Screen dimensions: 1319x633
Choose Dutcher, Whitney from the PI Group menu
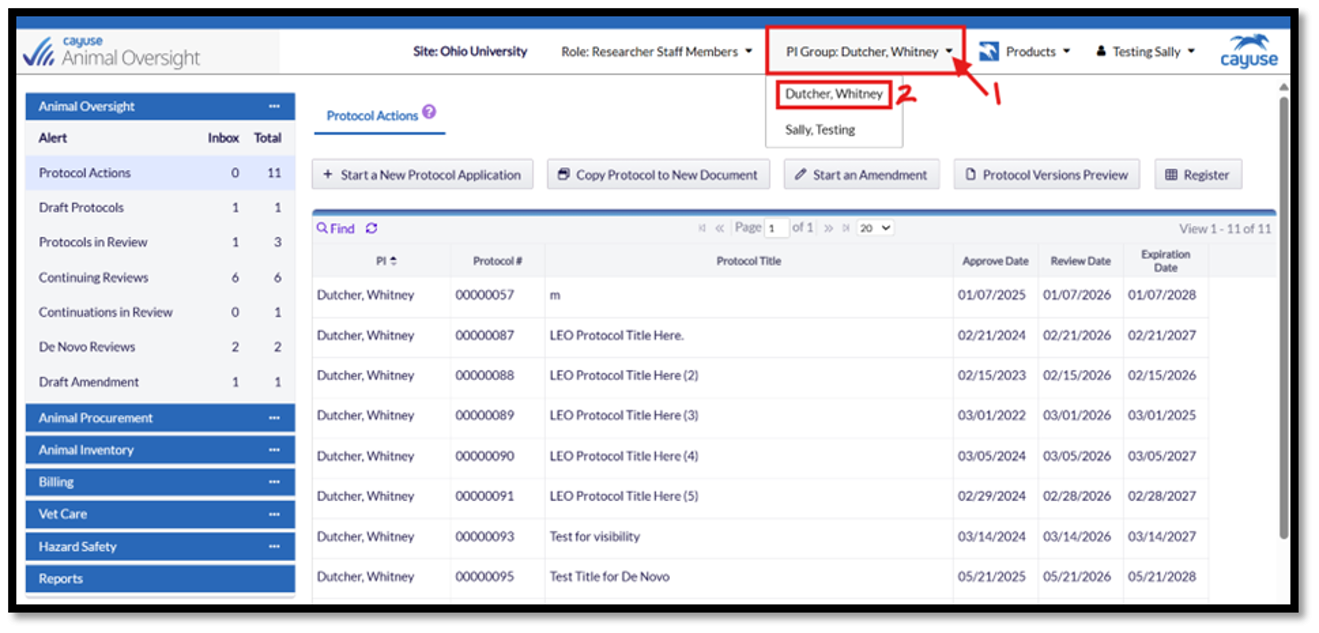click(x=834, y=94)
